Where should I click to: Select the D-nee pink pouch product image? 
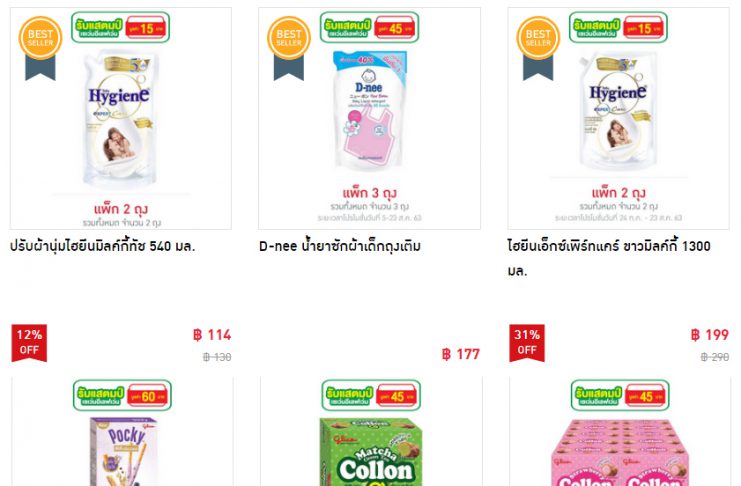[x=370, y=110]
